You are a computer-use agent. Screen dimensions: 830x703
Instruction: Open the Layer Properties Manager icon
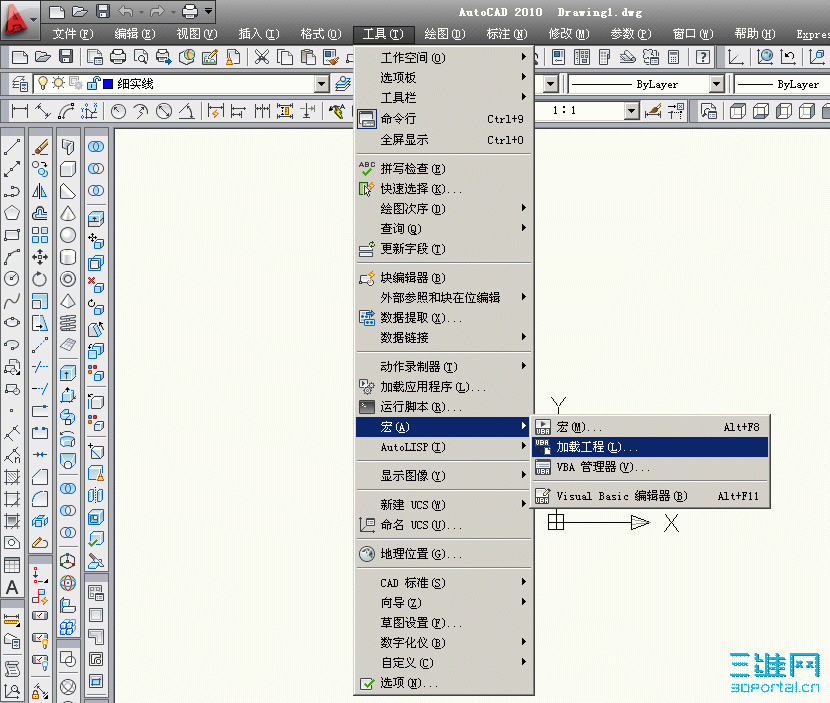pos(20,84)
